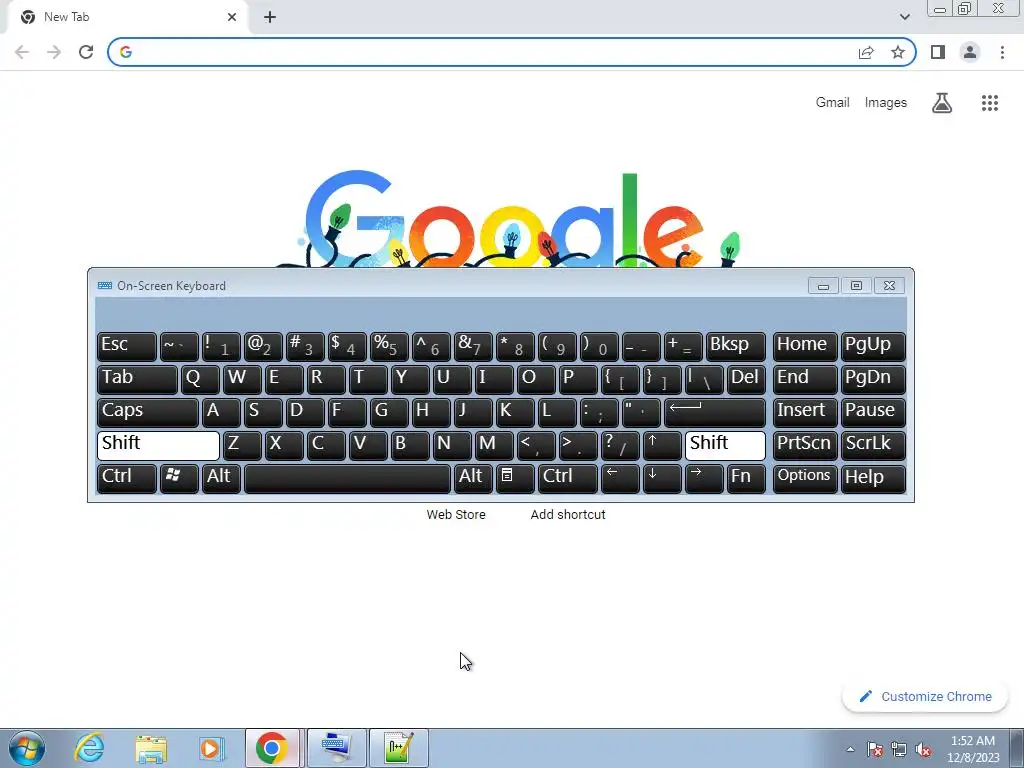
Task: Click the PrtScn key
Action: click(805, 445)
